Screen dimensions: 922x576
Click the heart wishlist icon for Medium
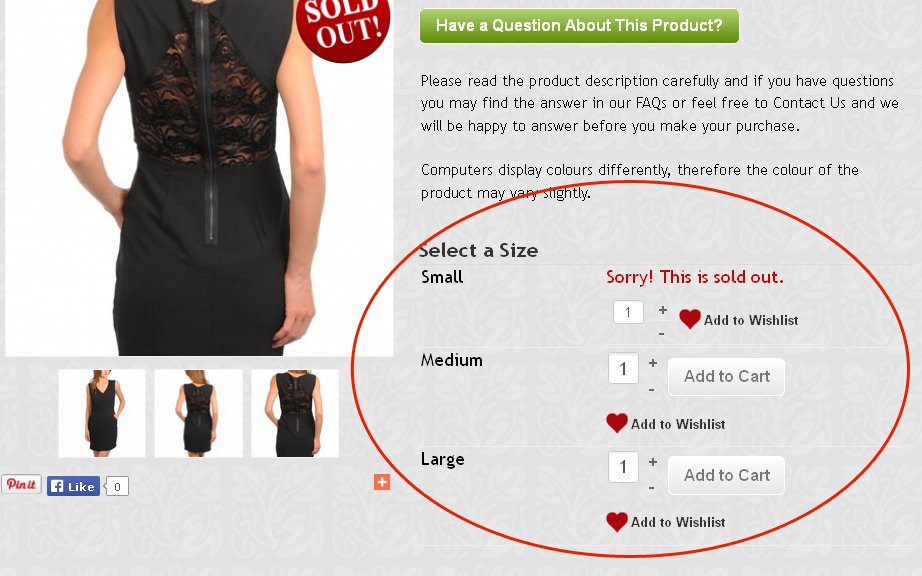coord(617,423)
